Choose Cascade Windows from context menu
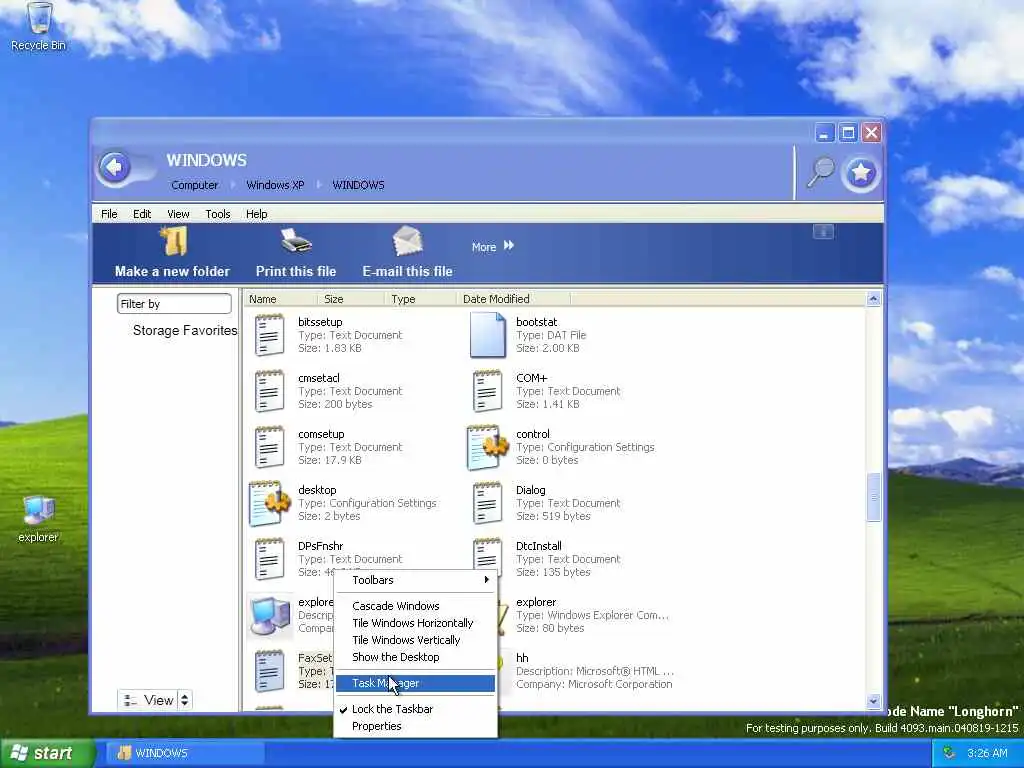 pos(415,606)
